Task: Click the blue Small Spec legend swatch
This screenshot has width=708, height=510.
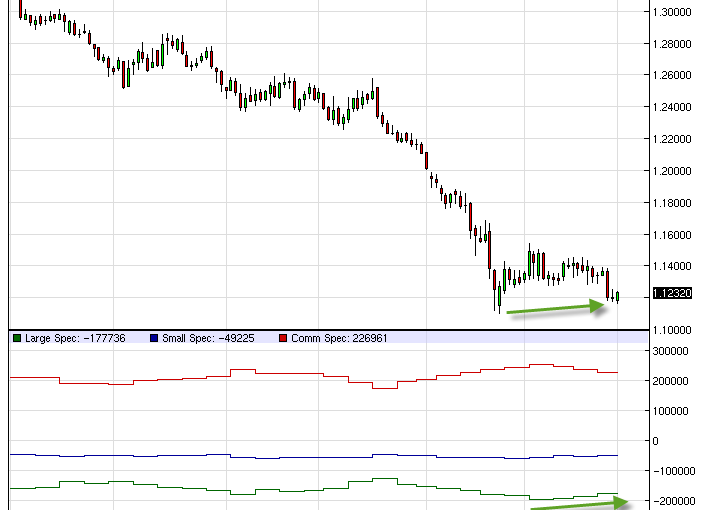Action: pos(154,338)
